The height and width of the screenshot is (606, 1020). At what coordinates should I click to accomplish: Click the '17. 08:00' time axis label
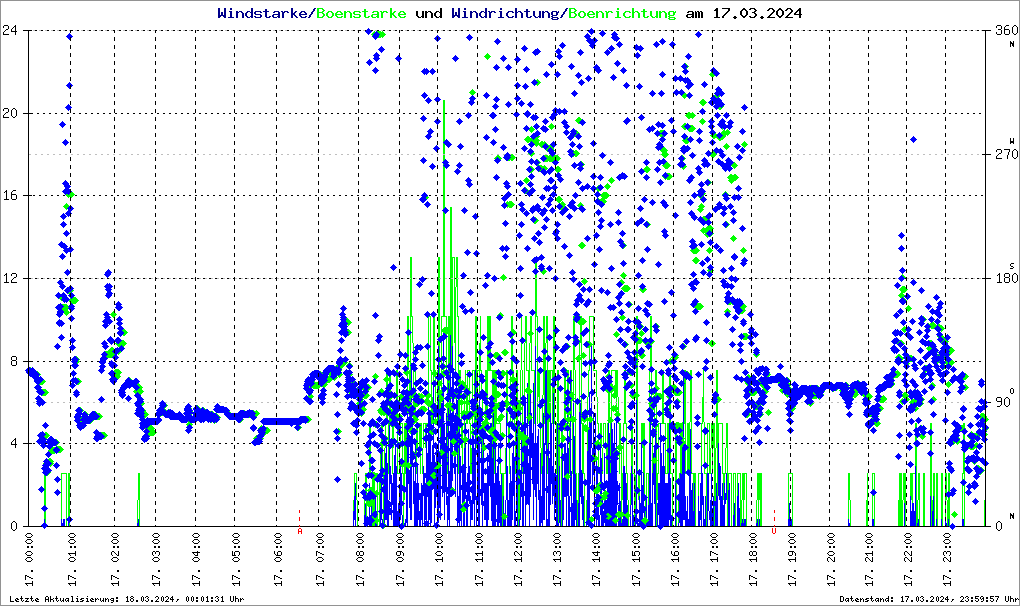pyautogui.click(x=359, y=560)
